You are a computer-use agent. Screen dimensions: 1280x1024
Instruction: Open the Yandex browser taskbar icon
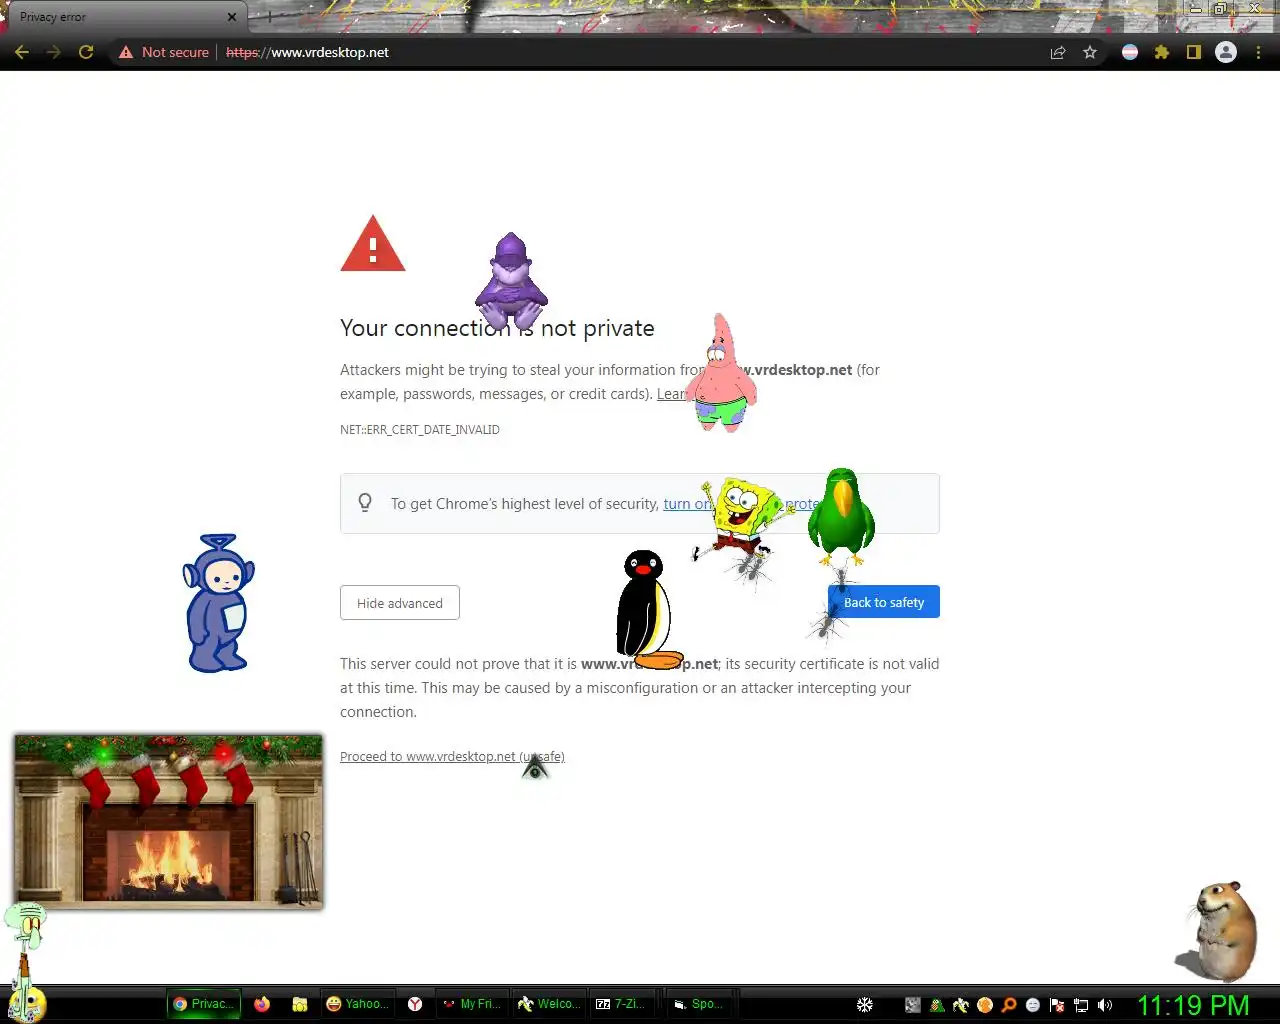pyautogui.click(x=415, y=1004)
